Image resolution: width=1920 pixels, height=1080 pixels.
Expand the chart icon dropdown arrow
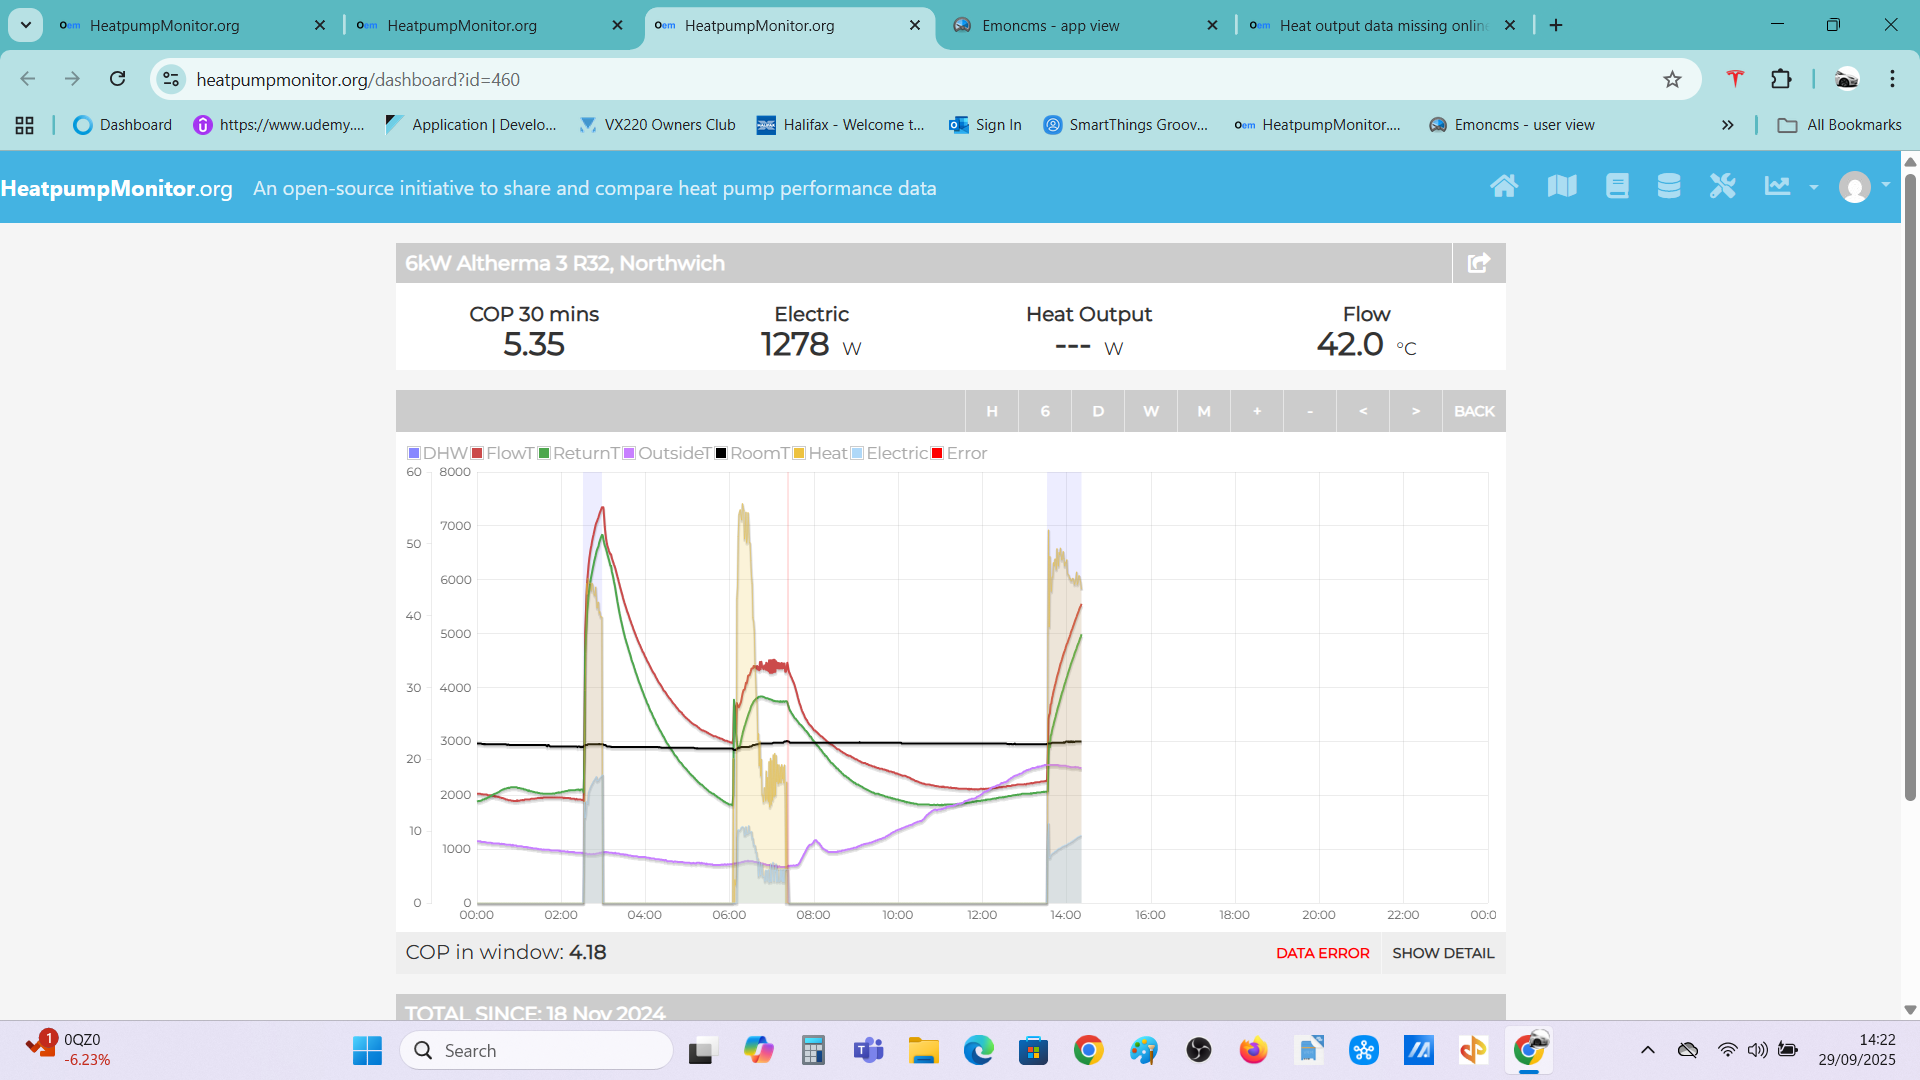pyautogui.click(x=1813, y=186)
